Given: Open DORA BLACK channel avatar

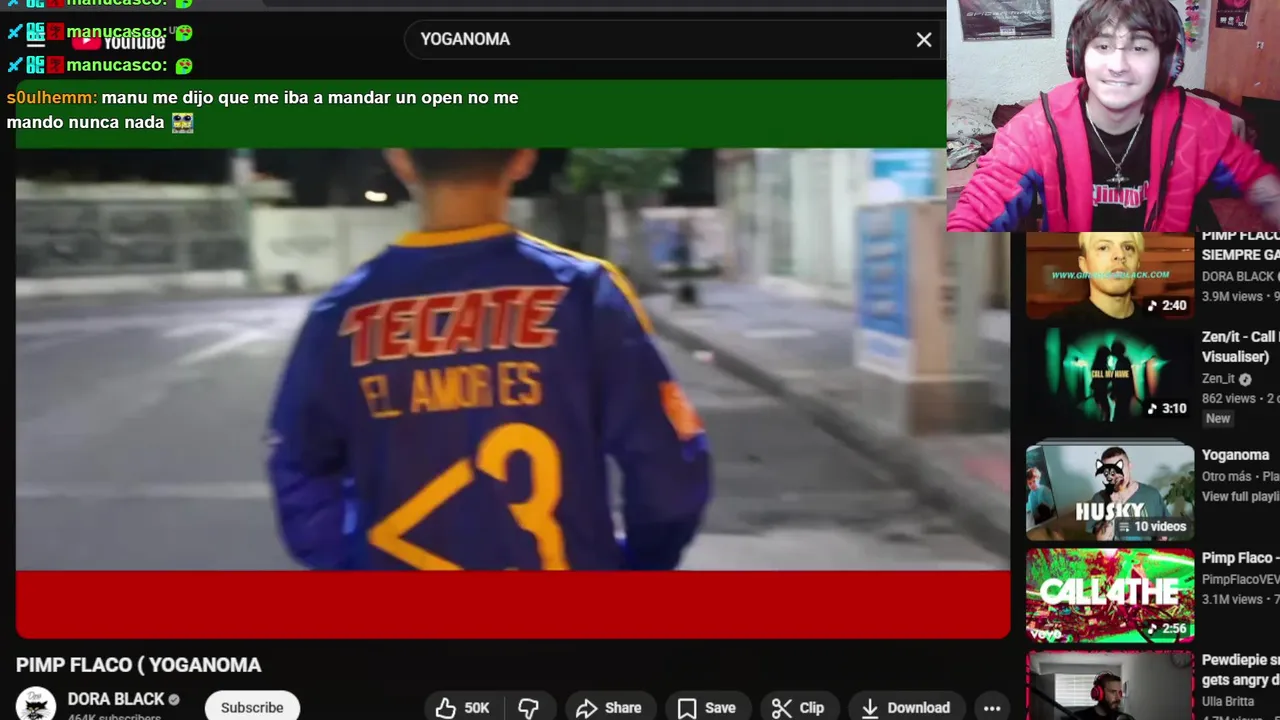Looking at the screenshot, I should point(36,705).
